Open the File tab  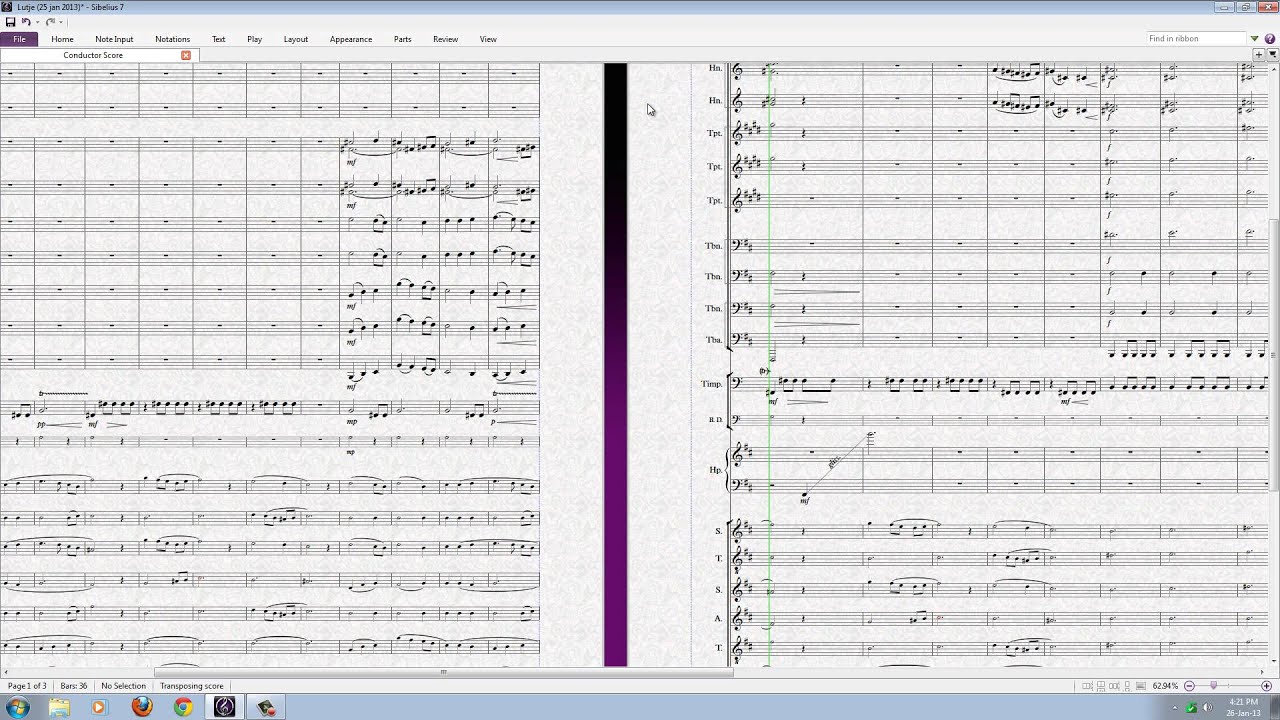pos(19,39)
